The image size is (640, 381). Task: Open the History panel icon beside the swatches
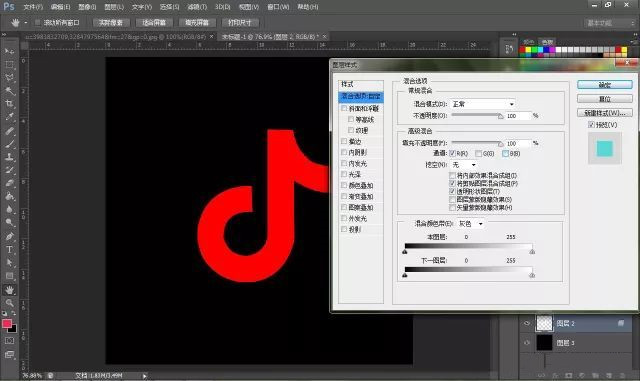[x=509, y=49]
